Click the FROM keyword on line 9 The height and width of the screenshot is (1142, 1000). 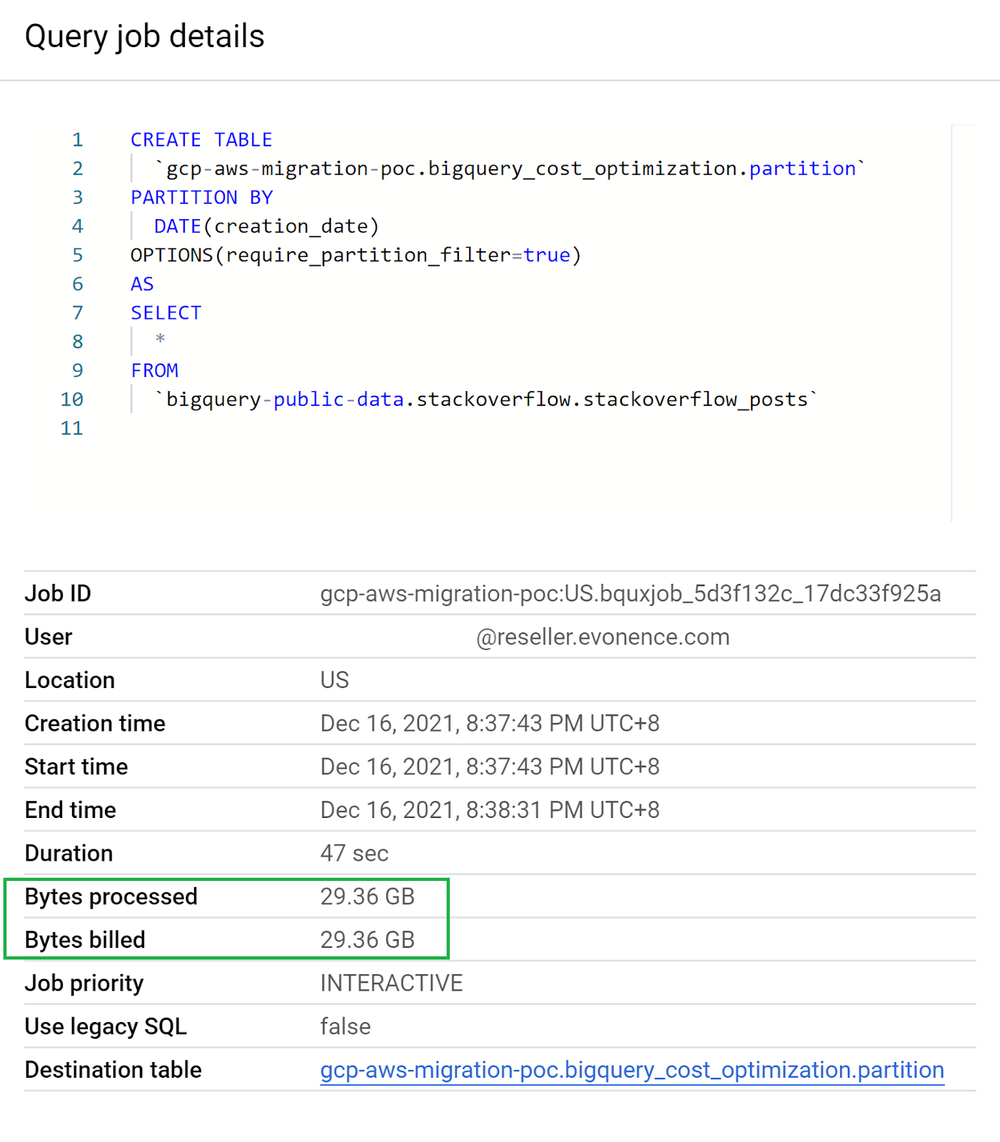(154, 370)
